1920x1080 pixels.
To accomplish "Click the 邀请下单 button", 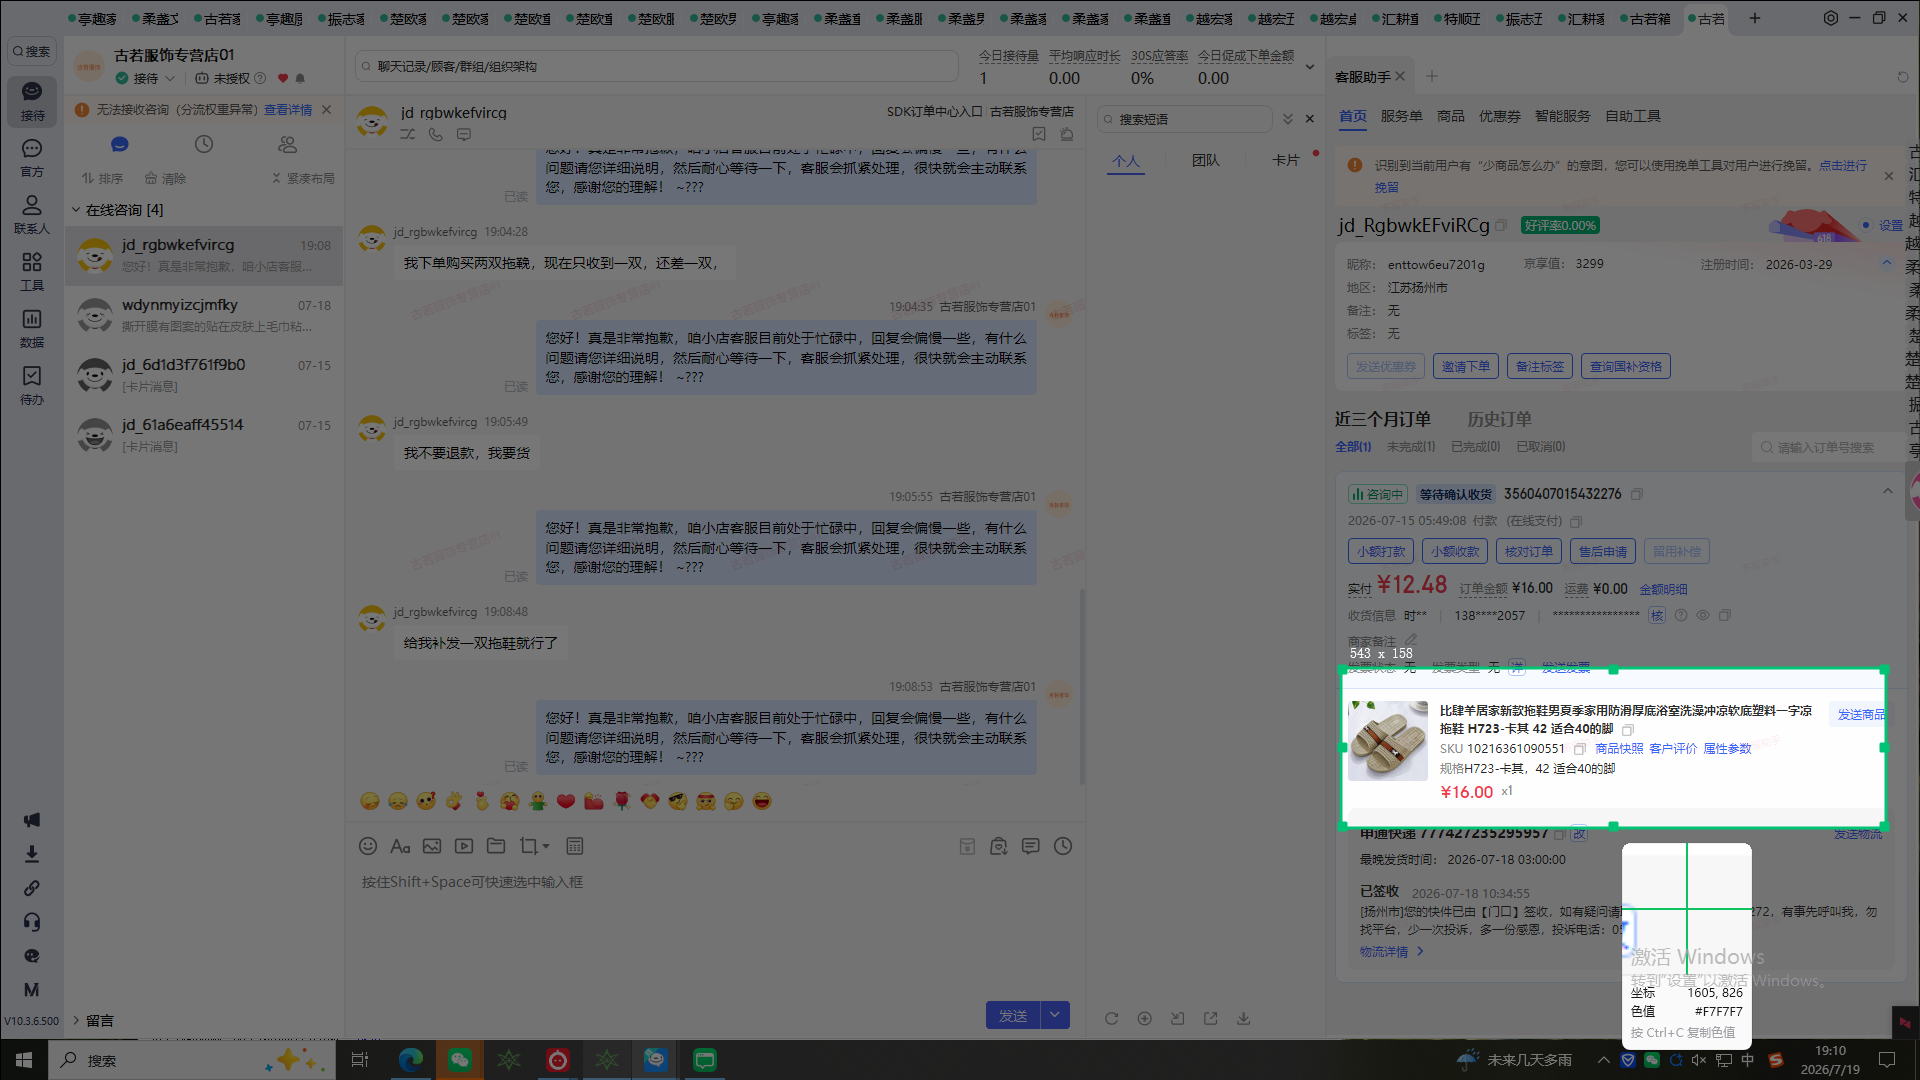I will click(1465, 367).
